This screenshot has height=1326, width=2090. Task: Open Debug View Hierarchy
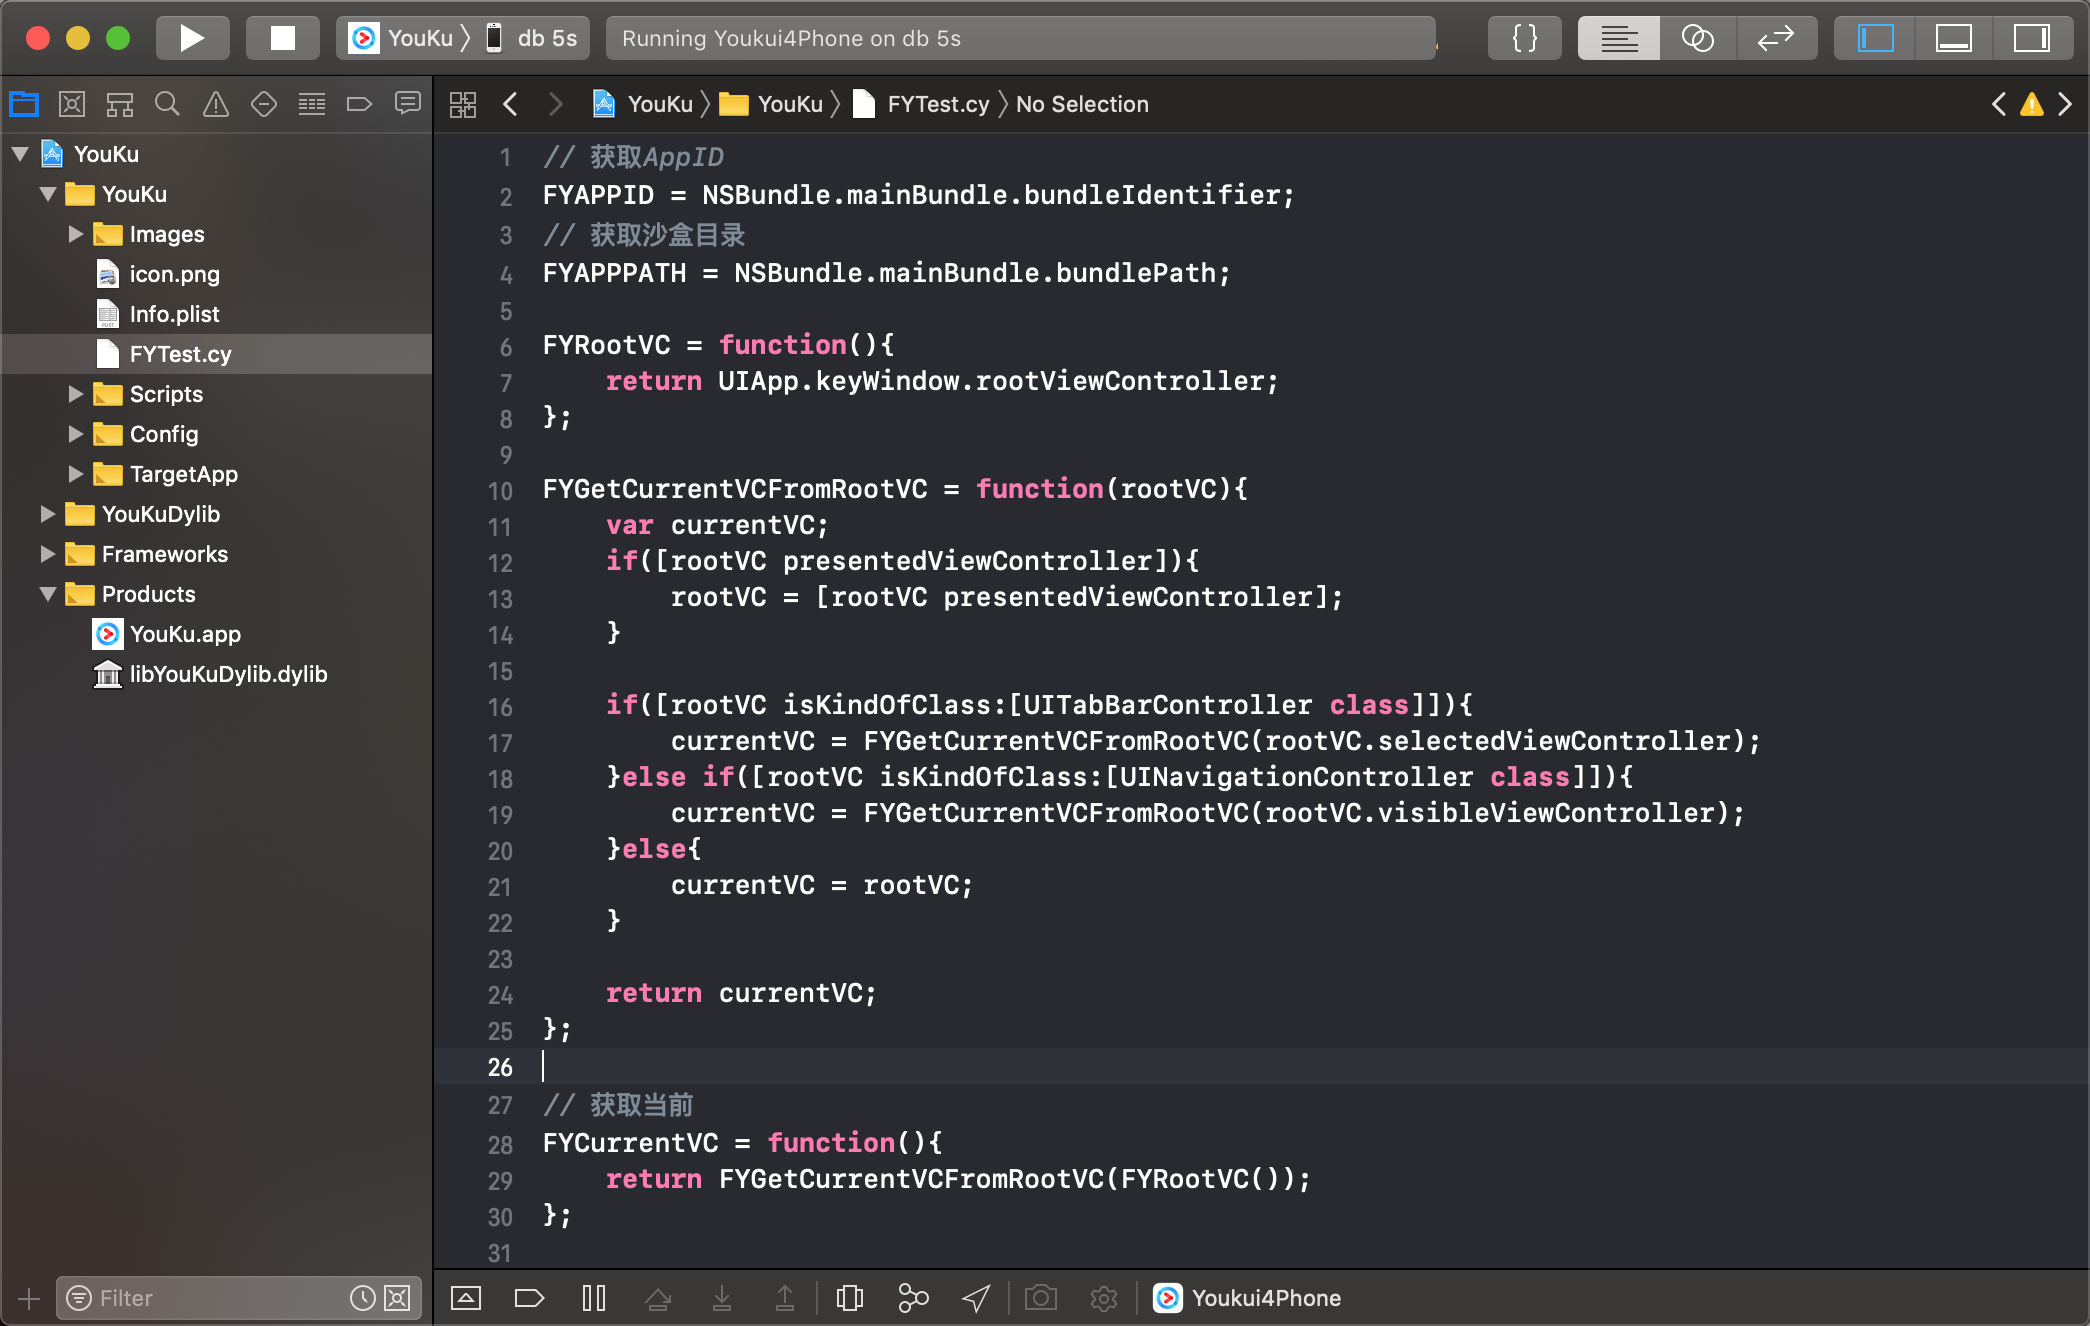click(x=849, y=1298)
